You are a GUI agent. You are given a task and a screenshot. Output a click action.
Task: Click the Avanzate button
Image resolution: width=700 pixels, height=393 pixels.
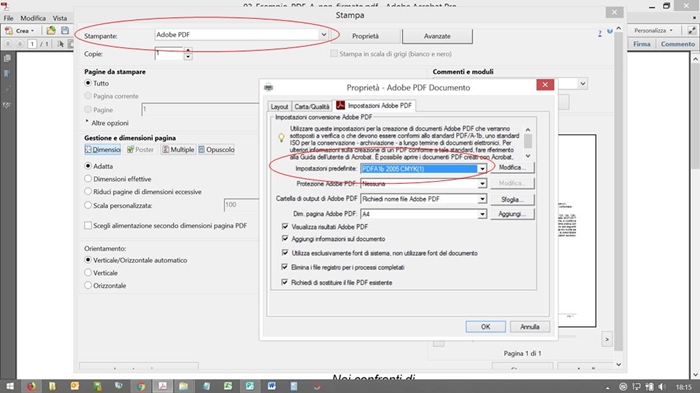(437, 36)
